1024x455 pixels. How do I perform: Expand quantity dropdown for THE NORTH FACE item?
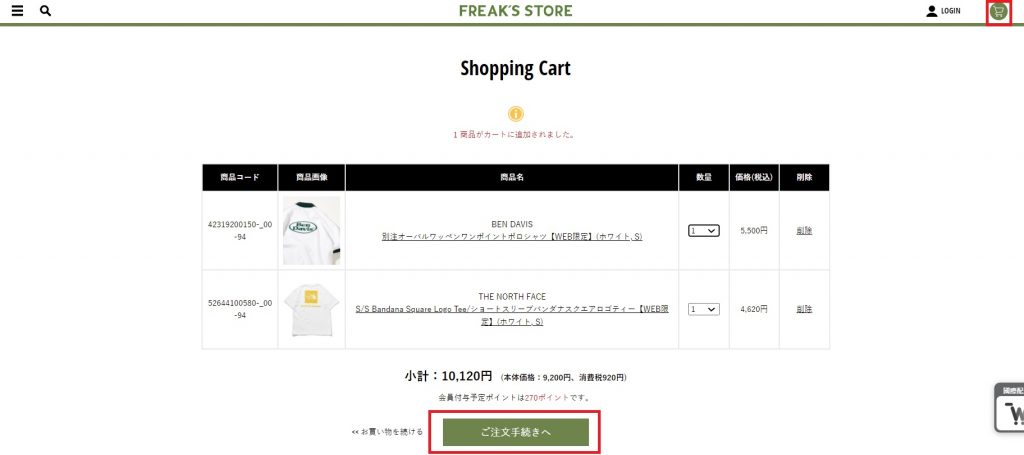click(704, 310)
